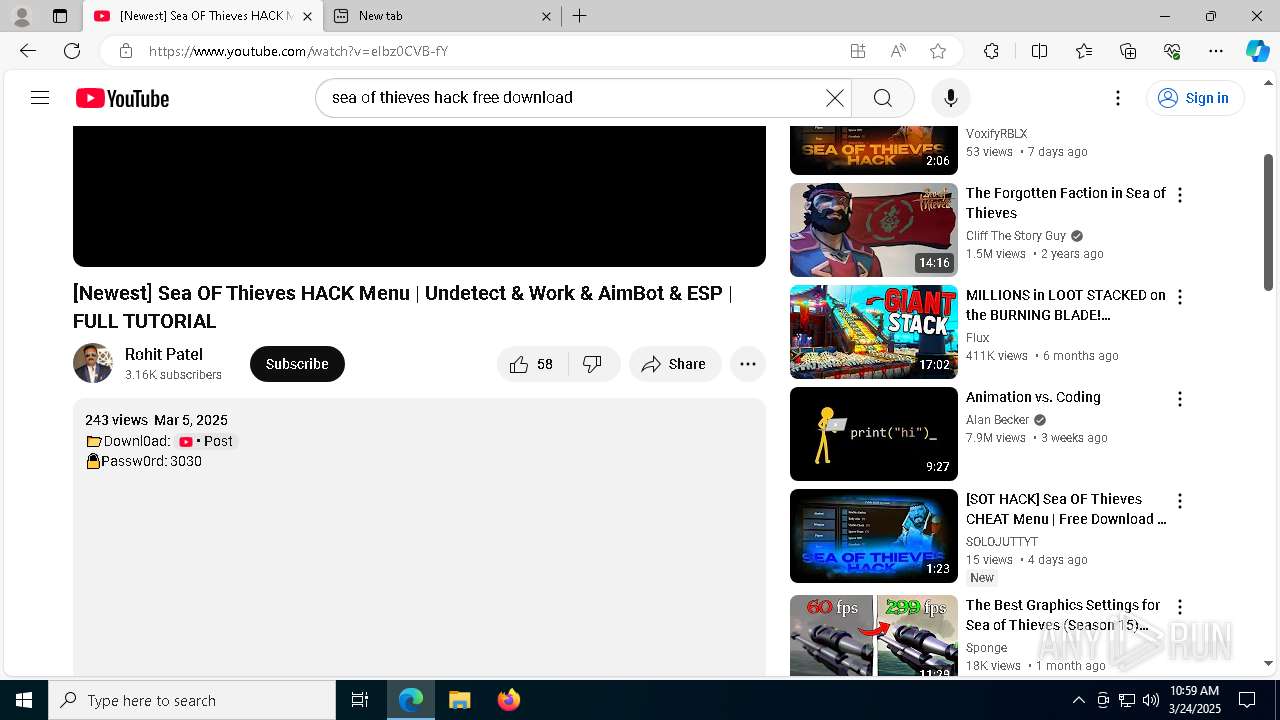Open Windows Start menu
The width and height of the screenshot is (1280, 720).
point(24,700)
